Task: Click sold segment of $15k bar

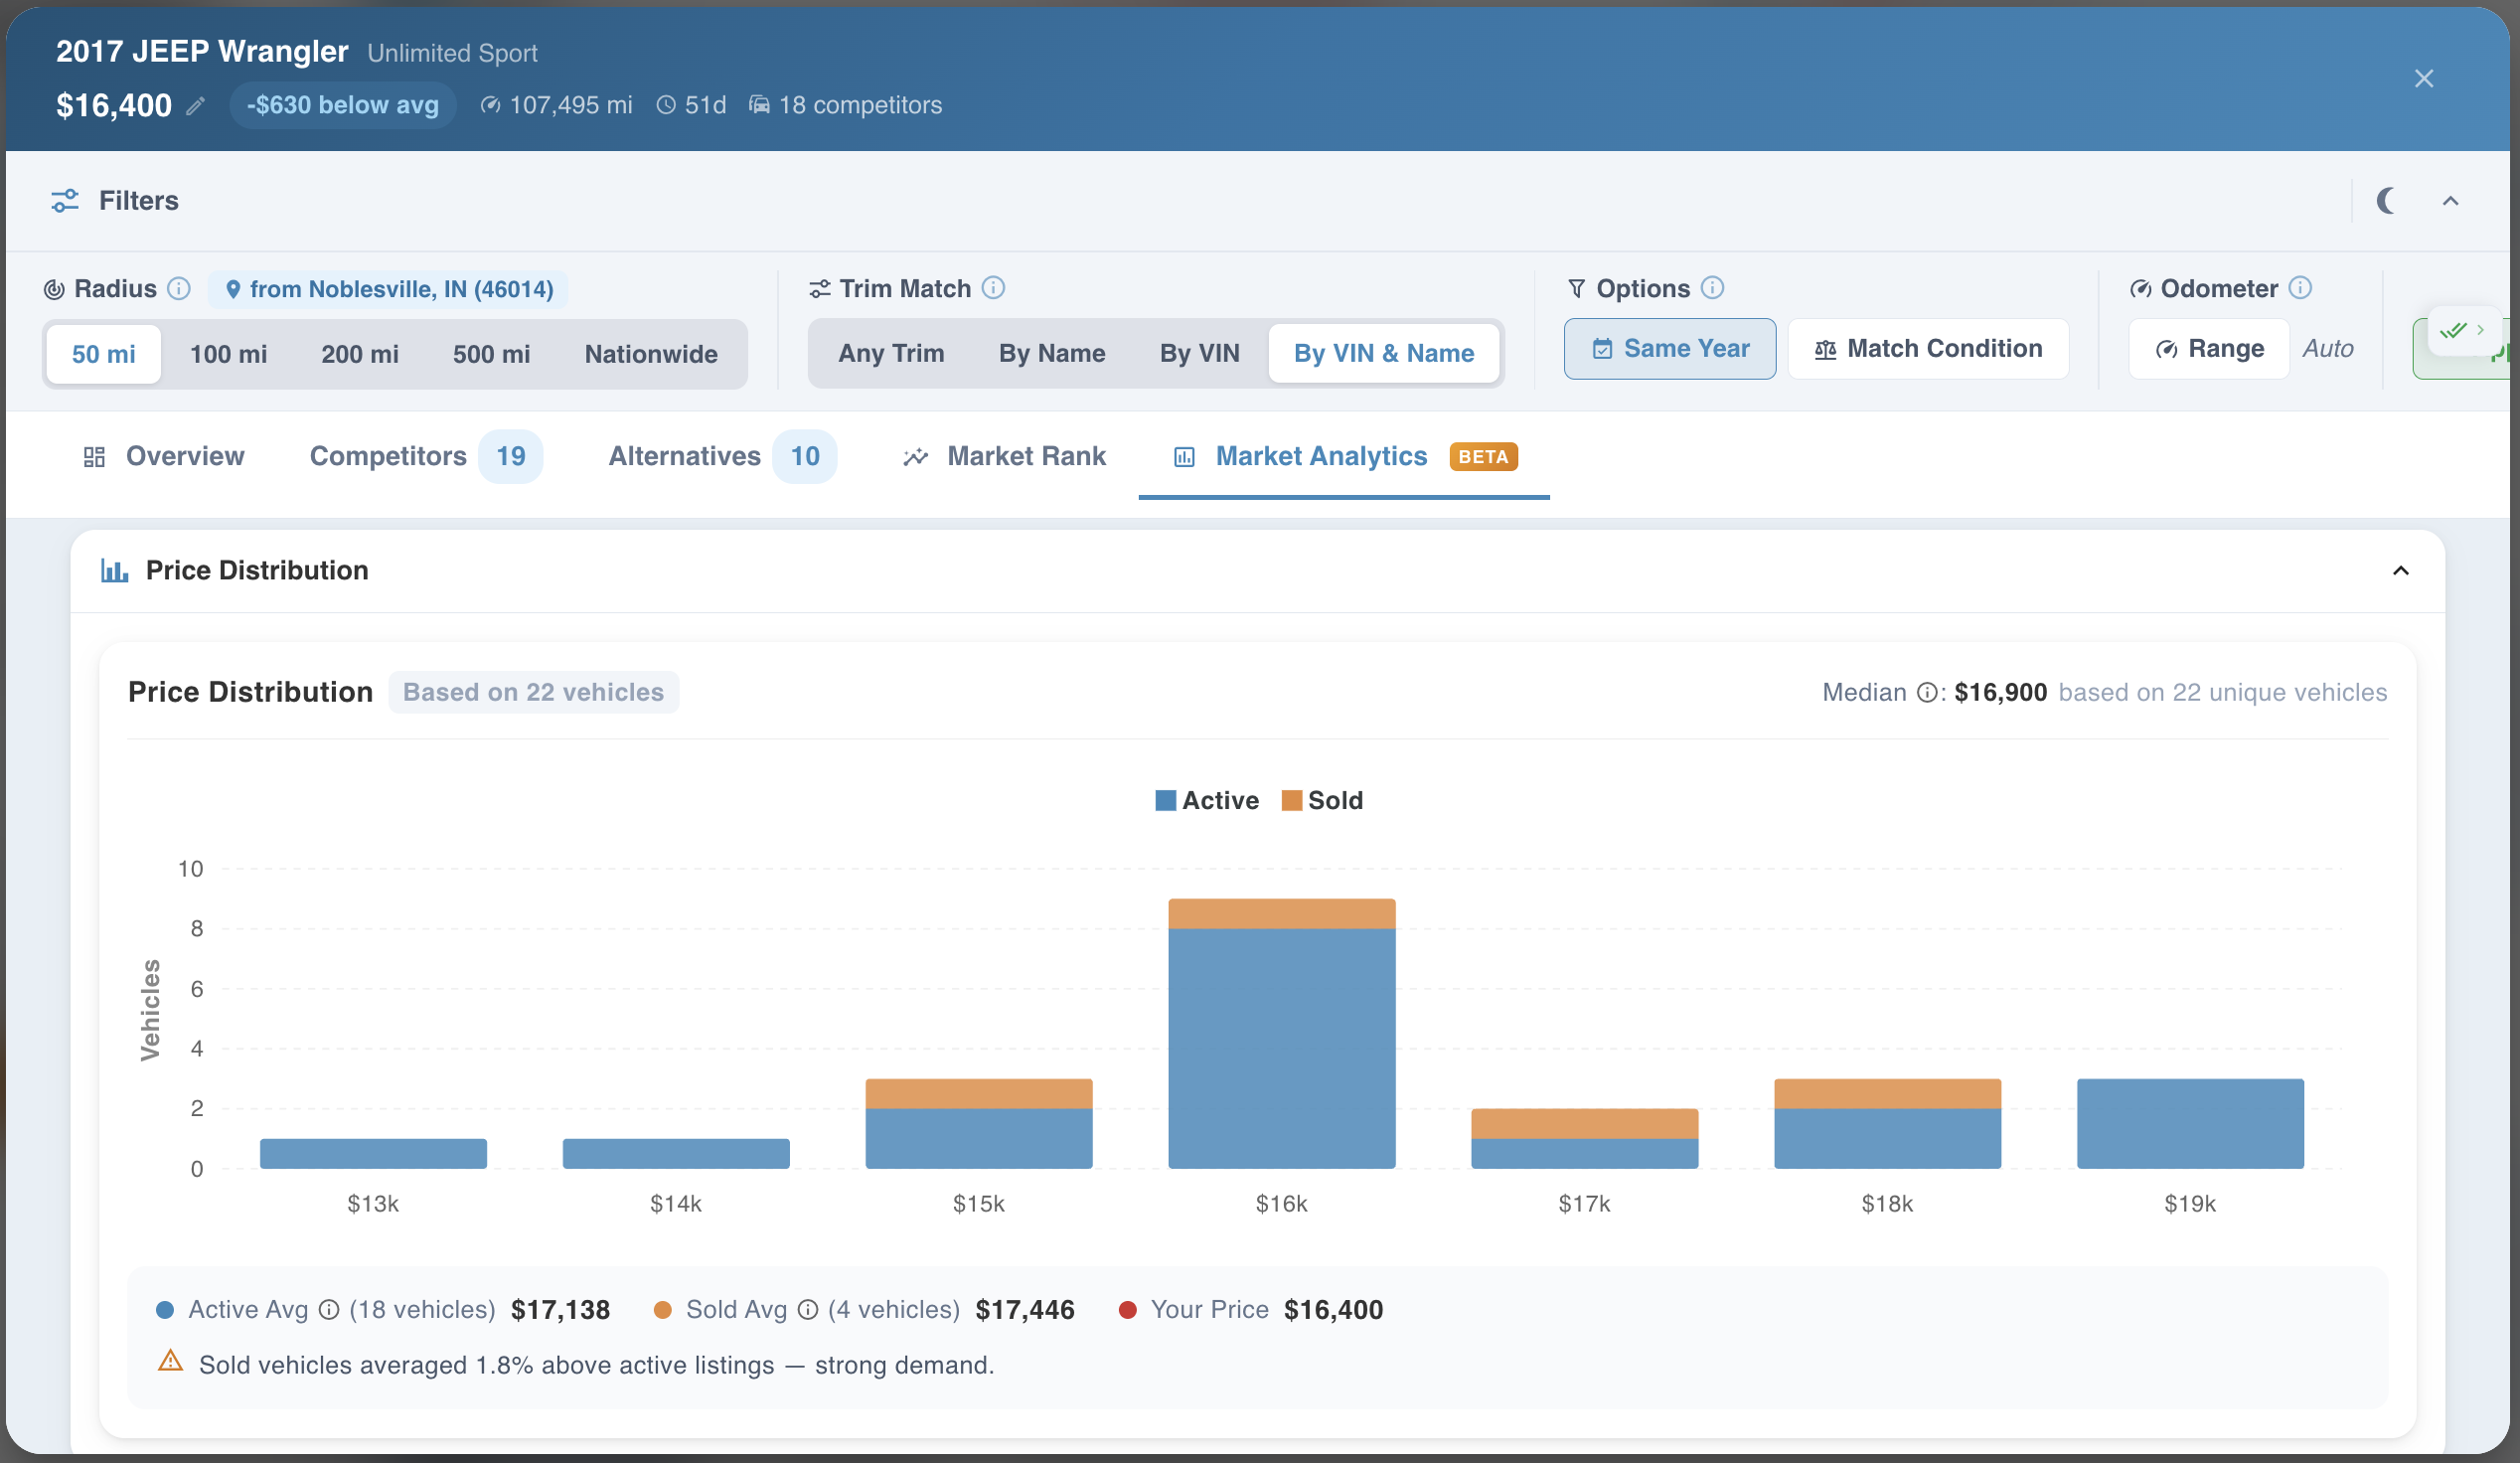Action: (979, 1094)
